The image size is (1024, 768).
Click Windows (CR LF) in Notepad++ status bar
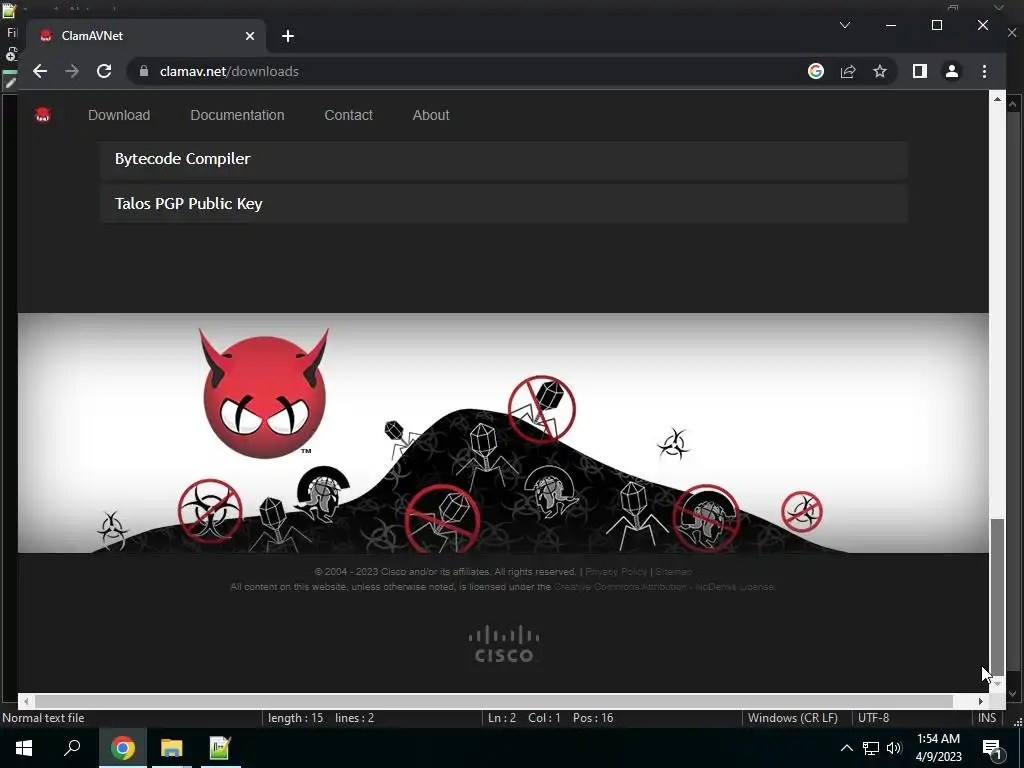(x=792, y=718)
